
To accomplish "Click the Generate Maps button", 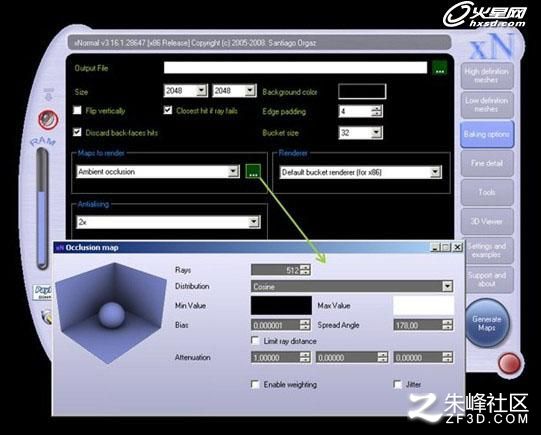I will click(x=487, y=323).
